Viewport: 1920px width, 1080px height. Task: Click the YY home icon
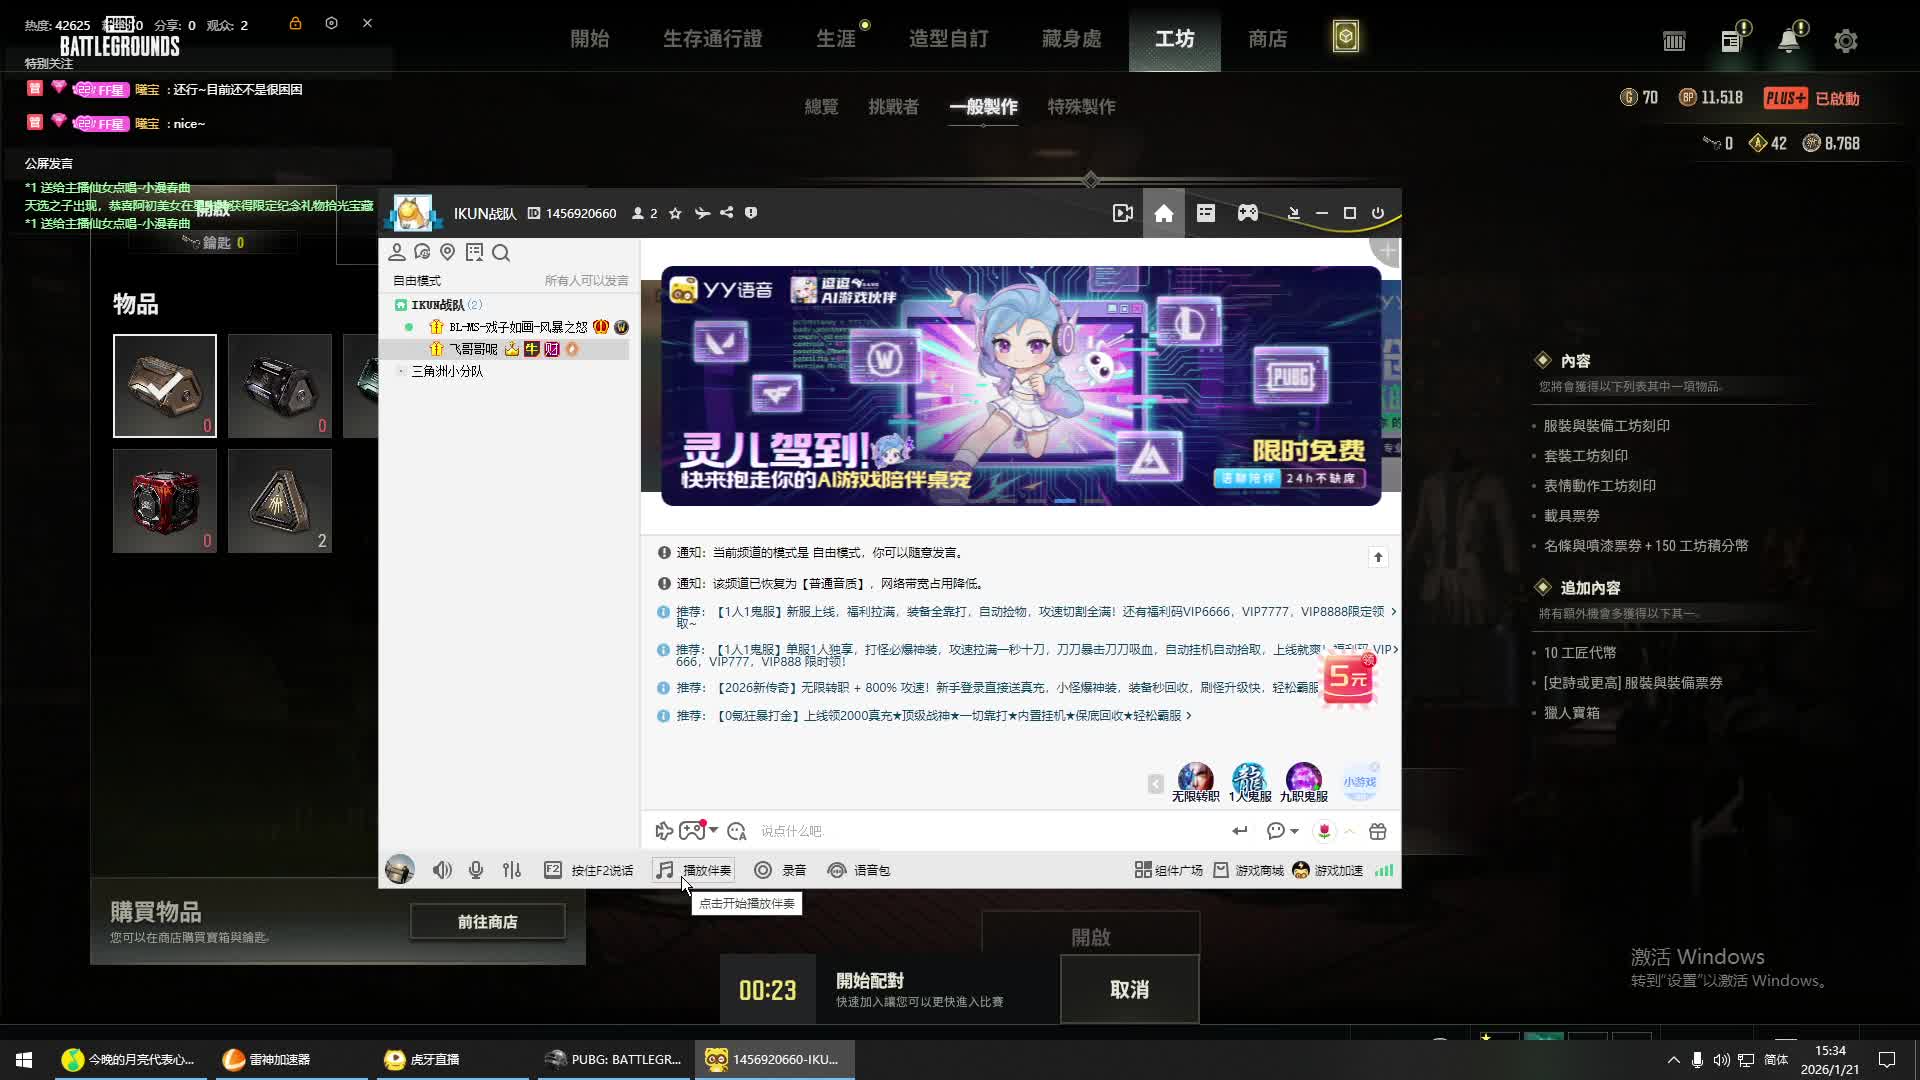coord(1163,213)
